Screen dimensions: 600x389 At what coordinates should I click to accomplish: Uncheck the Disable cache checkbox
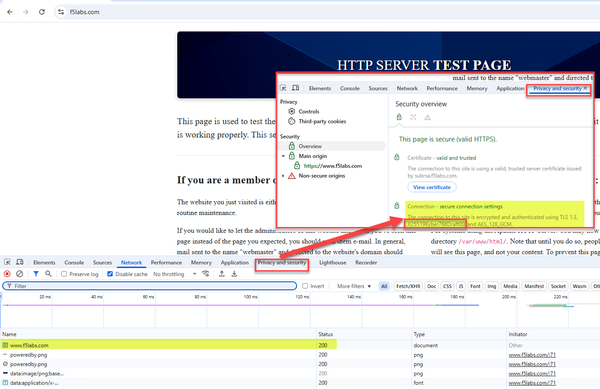click(x=110, y=274)
